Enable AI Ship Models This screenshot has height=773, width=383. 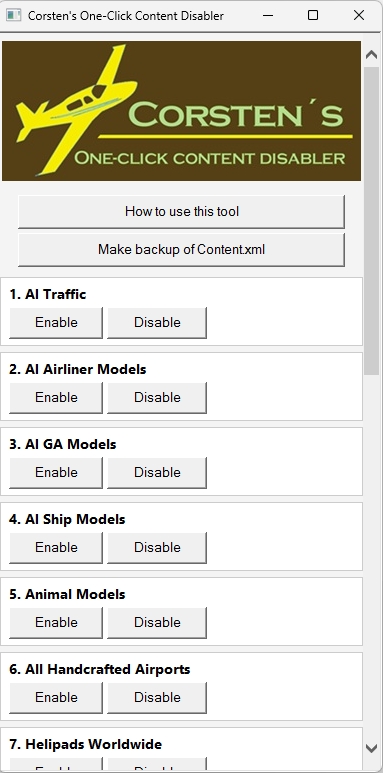coord(56,547)
